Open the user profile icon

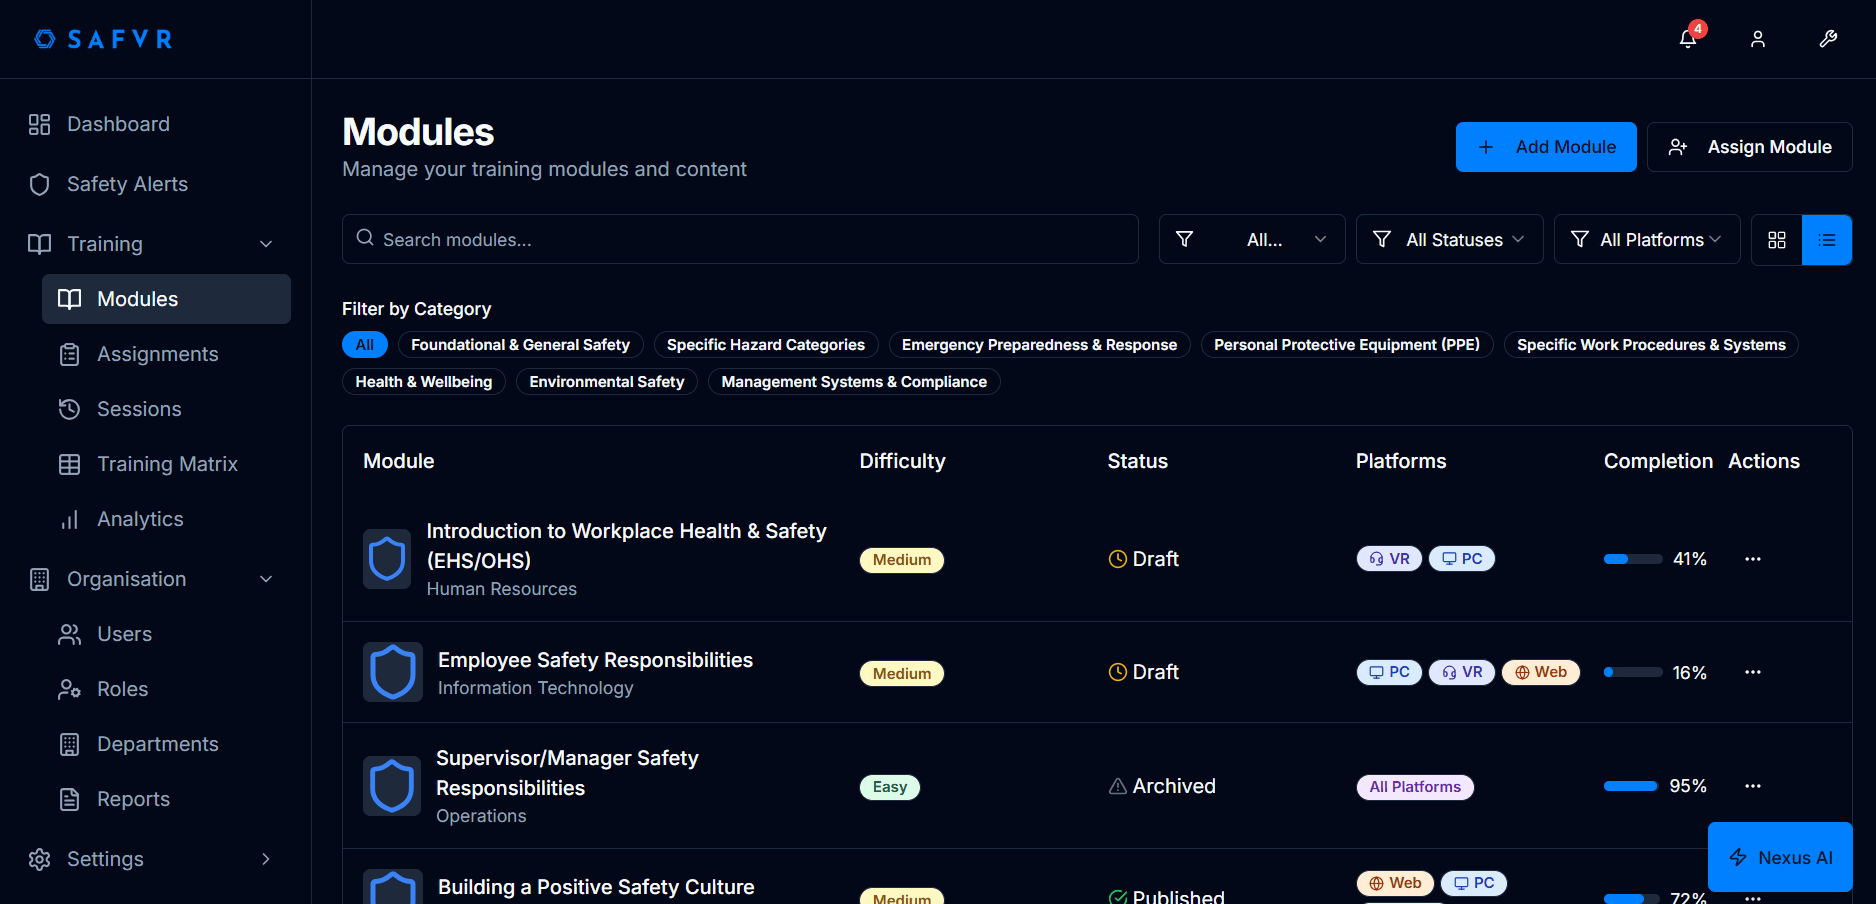click(1758, 39)
